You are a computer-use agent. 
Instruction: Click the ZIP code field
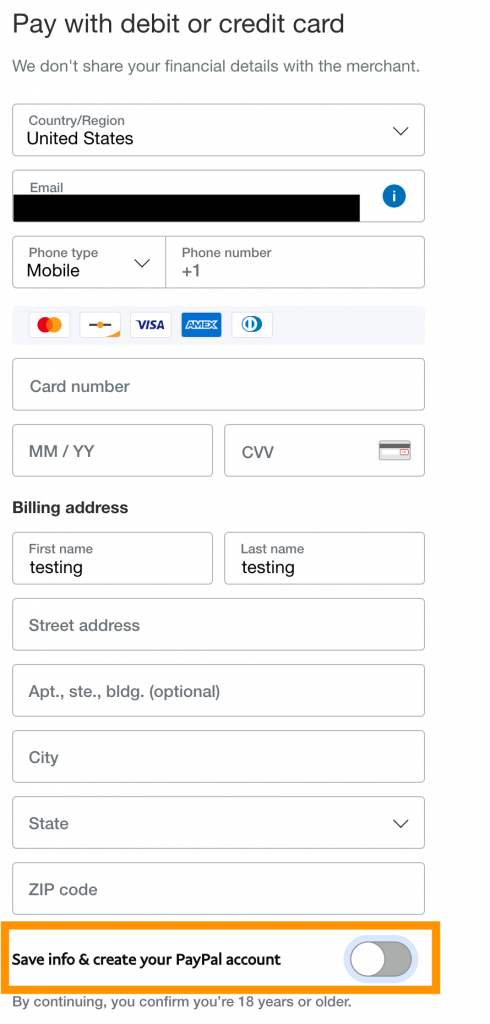(x=218, y=888)
